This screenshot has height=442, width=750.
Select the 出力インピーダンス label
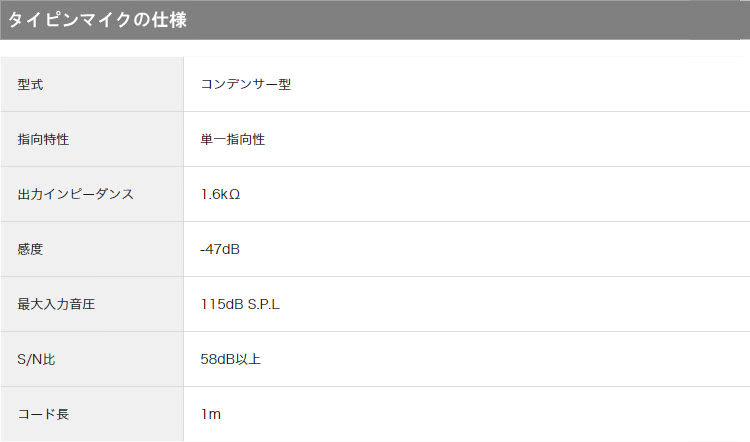click(x=76, y=194)
